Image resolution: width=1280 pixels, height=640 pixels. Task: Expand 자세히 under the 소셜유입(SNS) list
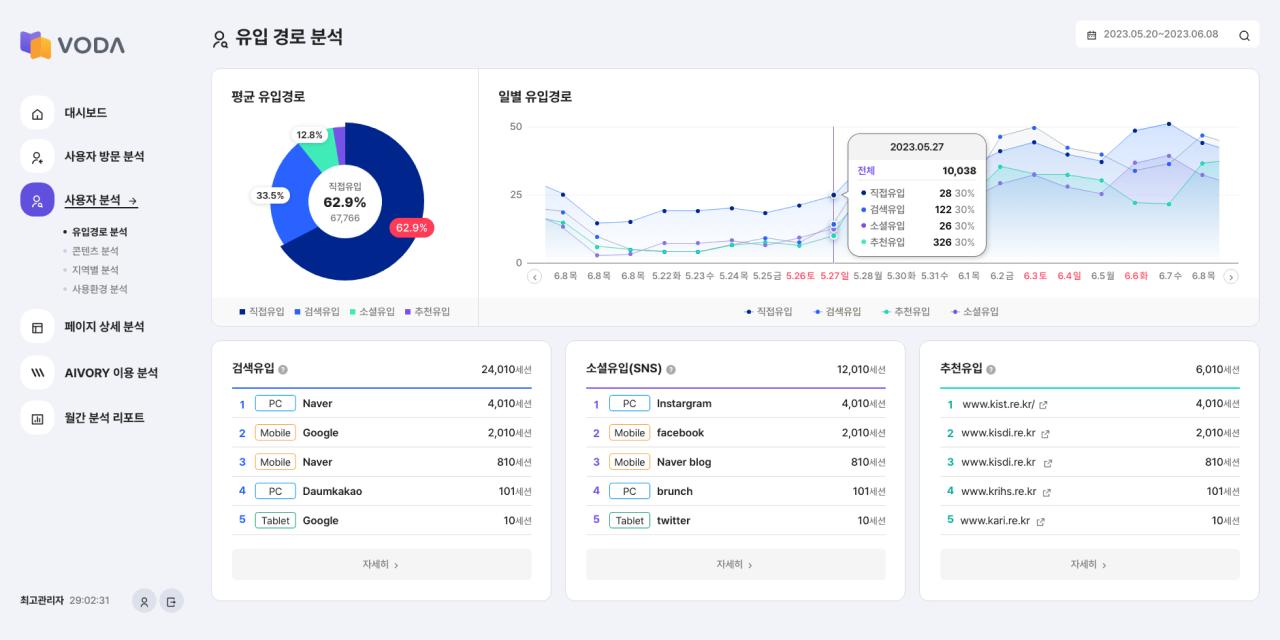coord(735,564)
